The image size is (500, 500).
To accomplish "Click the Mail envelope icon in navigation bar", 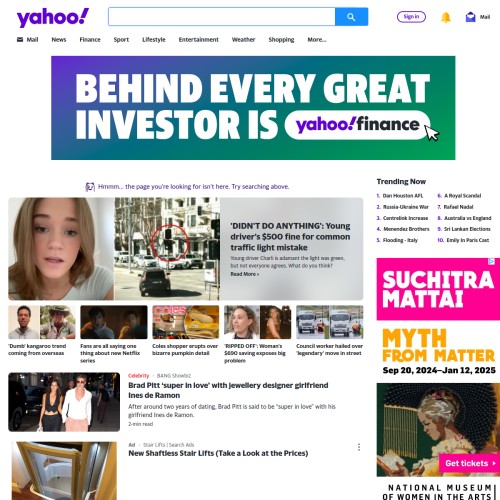I will click(x=20, y=40).
